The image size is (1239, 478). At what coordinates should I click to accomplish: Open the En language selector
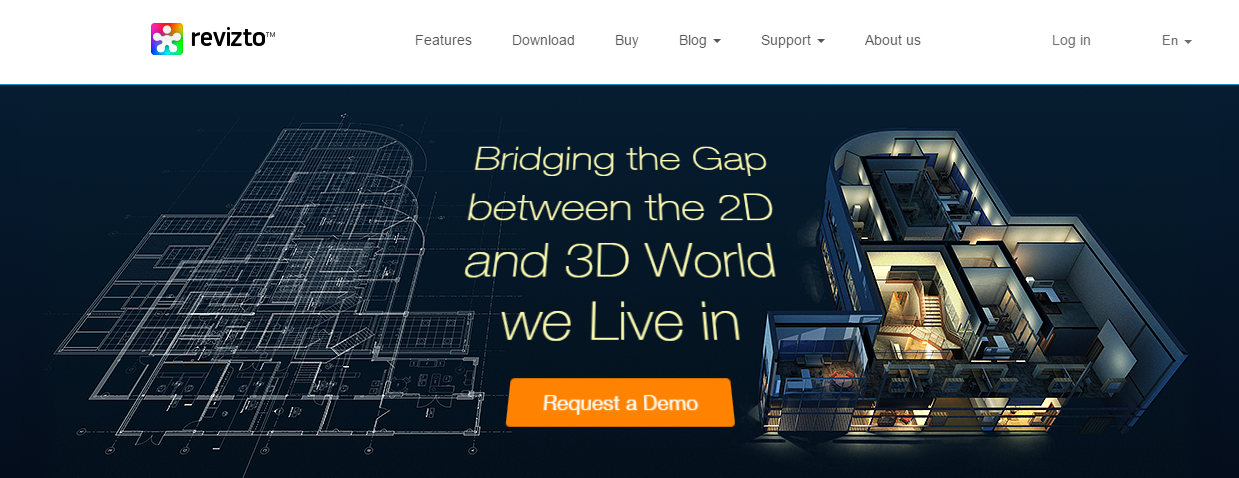pyautogui.click(x=1177, y=41)
